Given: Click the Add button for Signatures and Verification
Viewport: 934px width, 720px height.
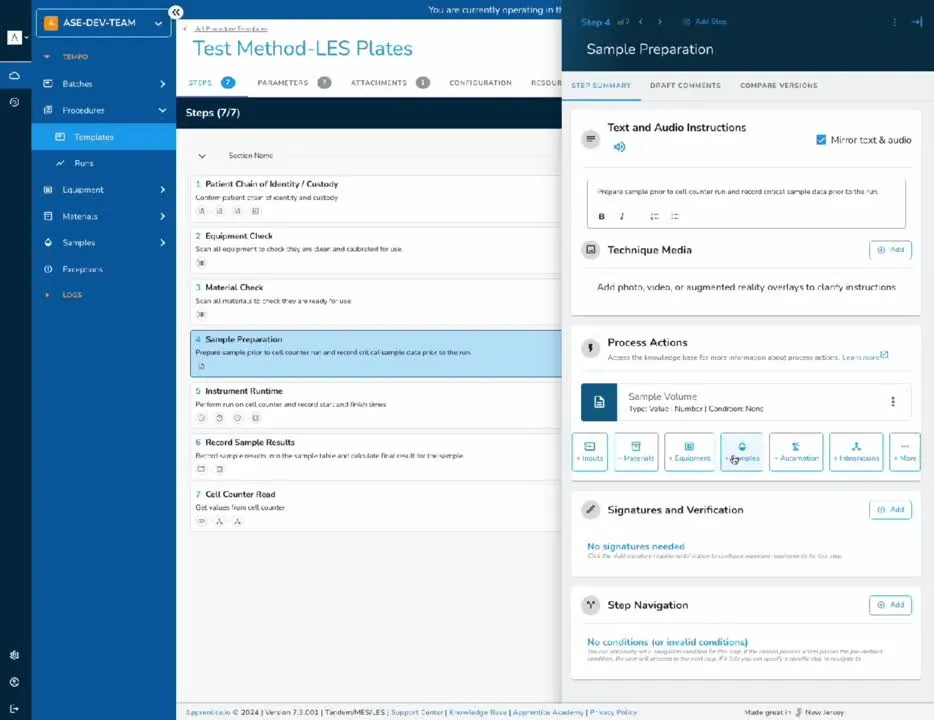Looking at the screenshot, I should [890, 510].
